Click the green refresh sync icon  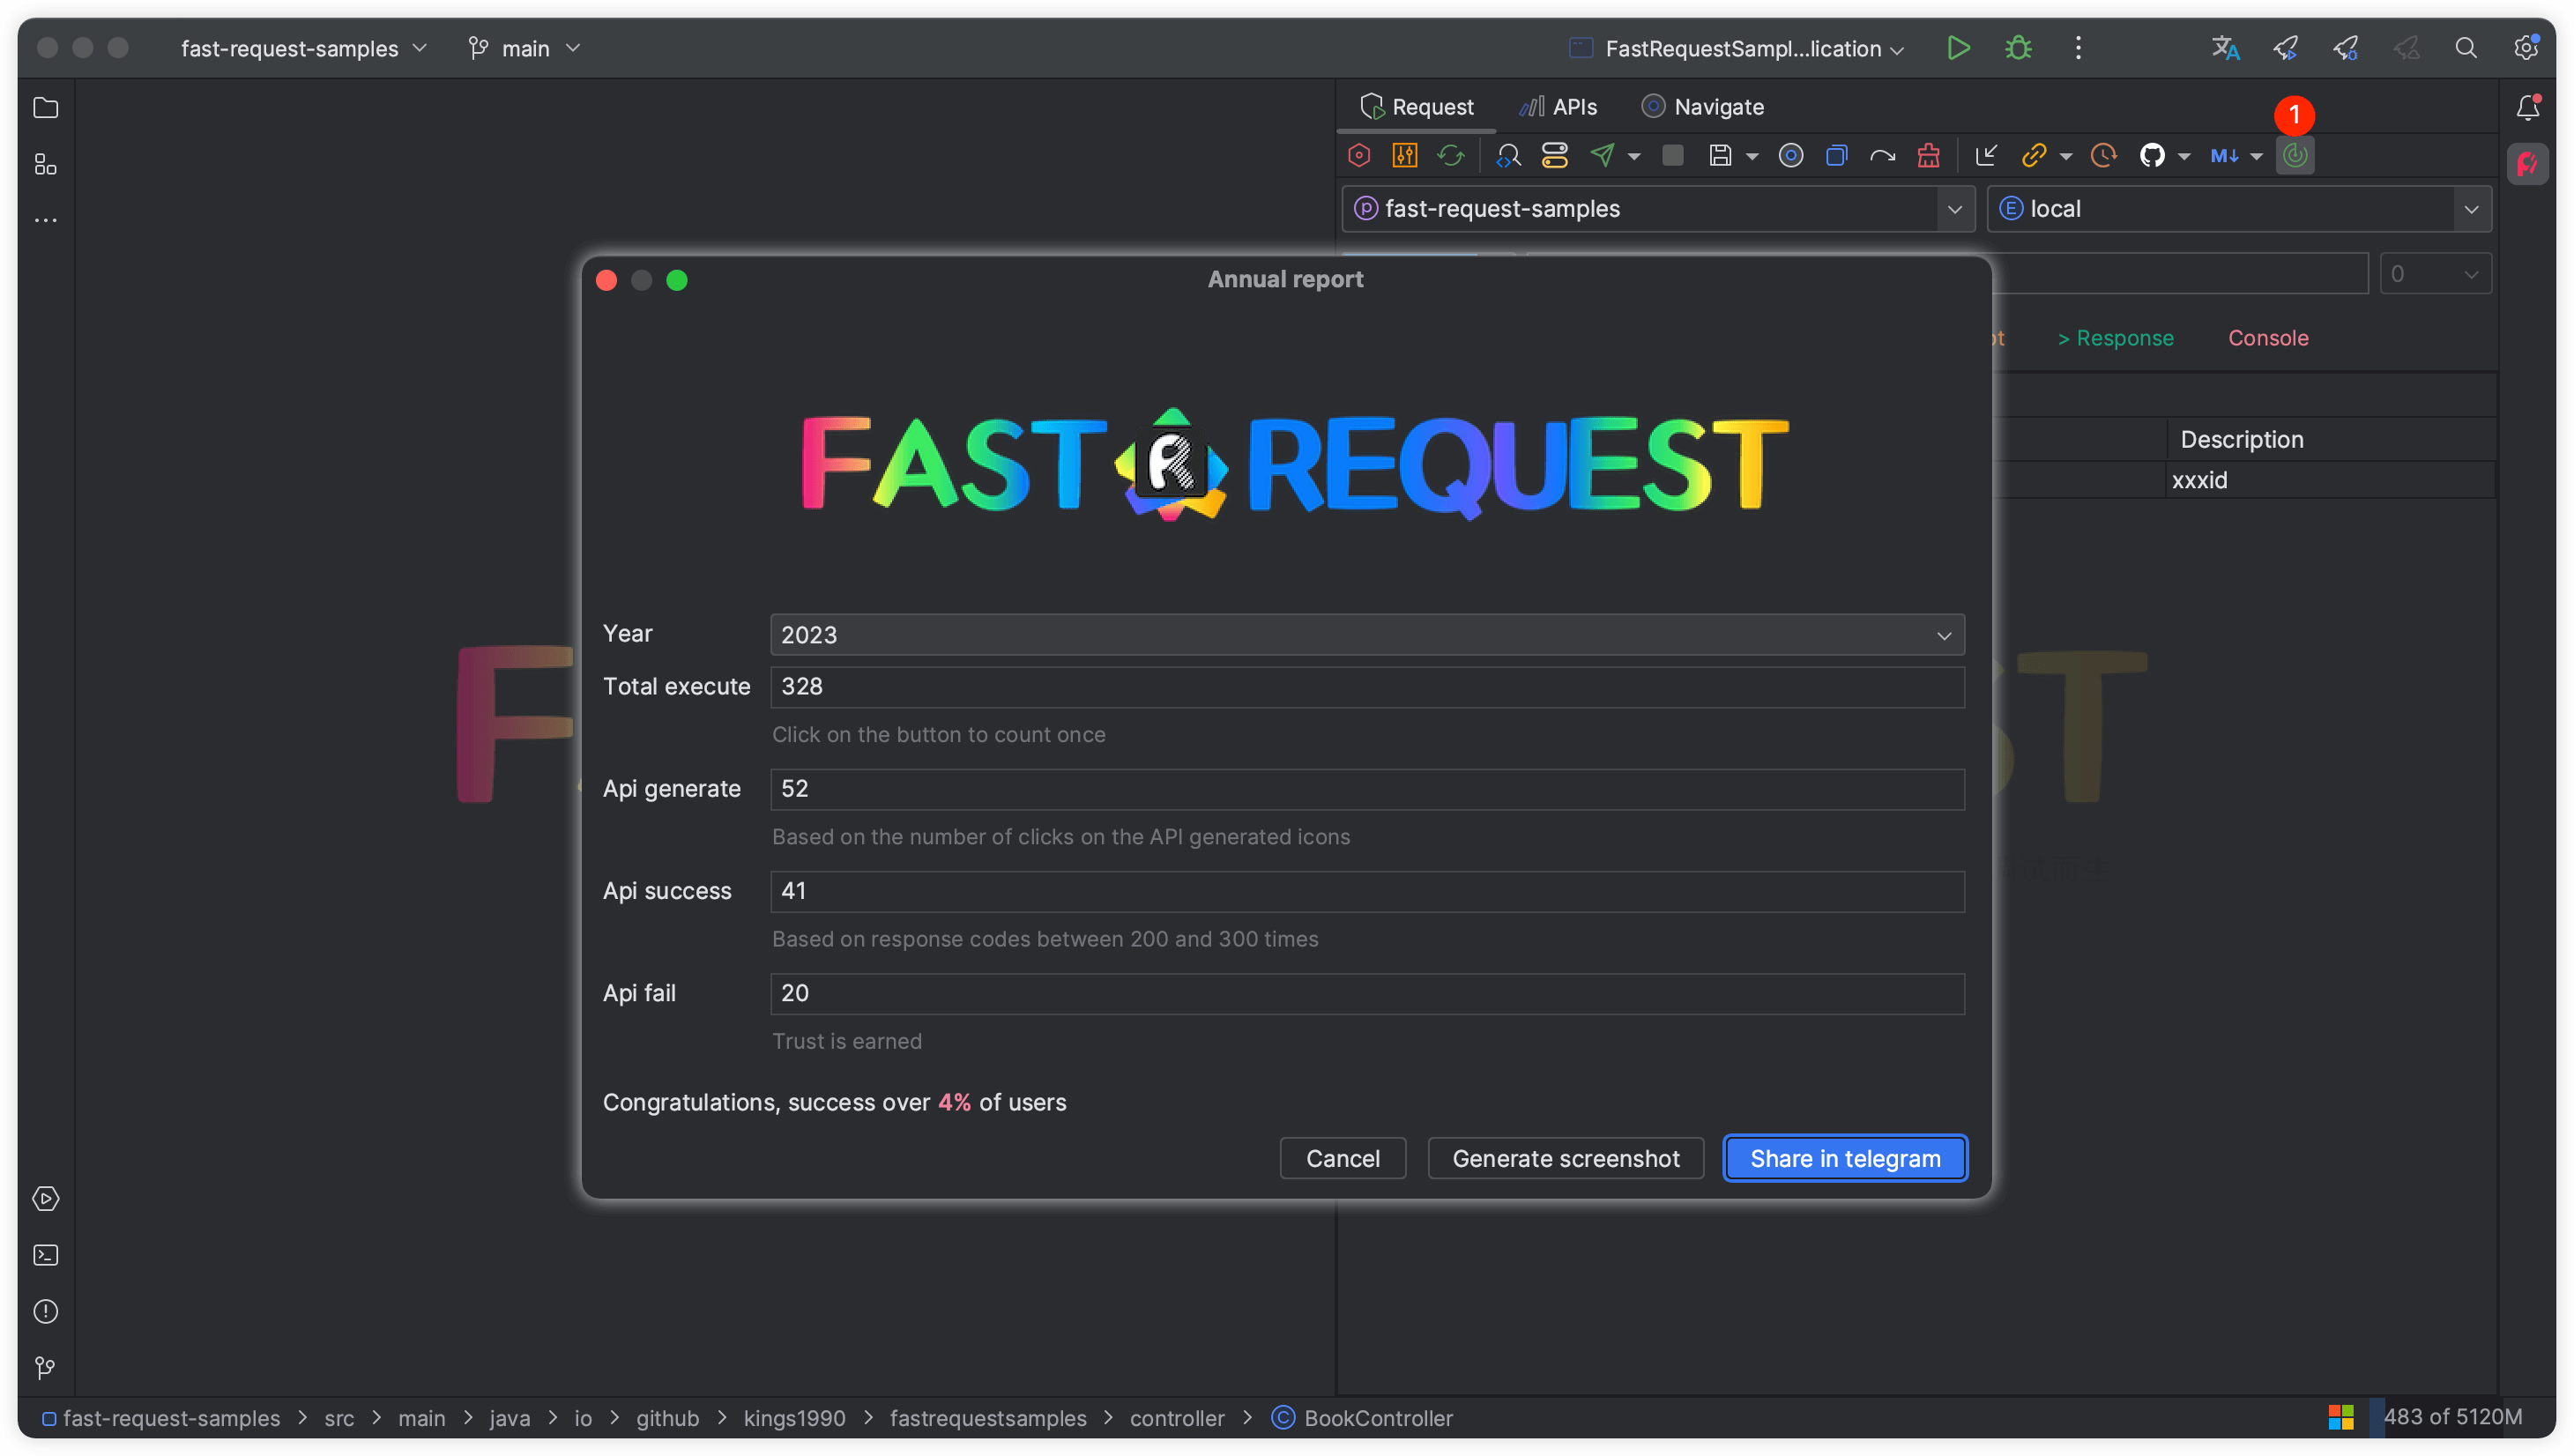1450,156
